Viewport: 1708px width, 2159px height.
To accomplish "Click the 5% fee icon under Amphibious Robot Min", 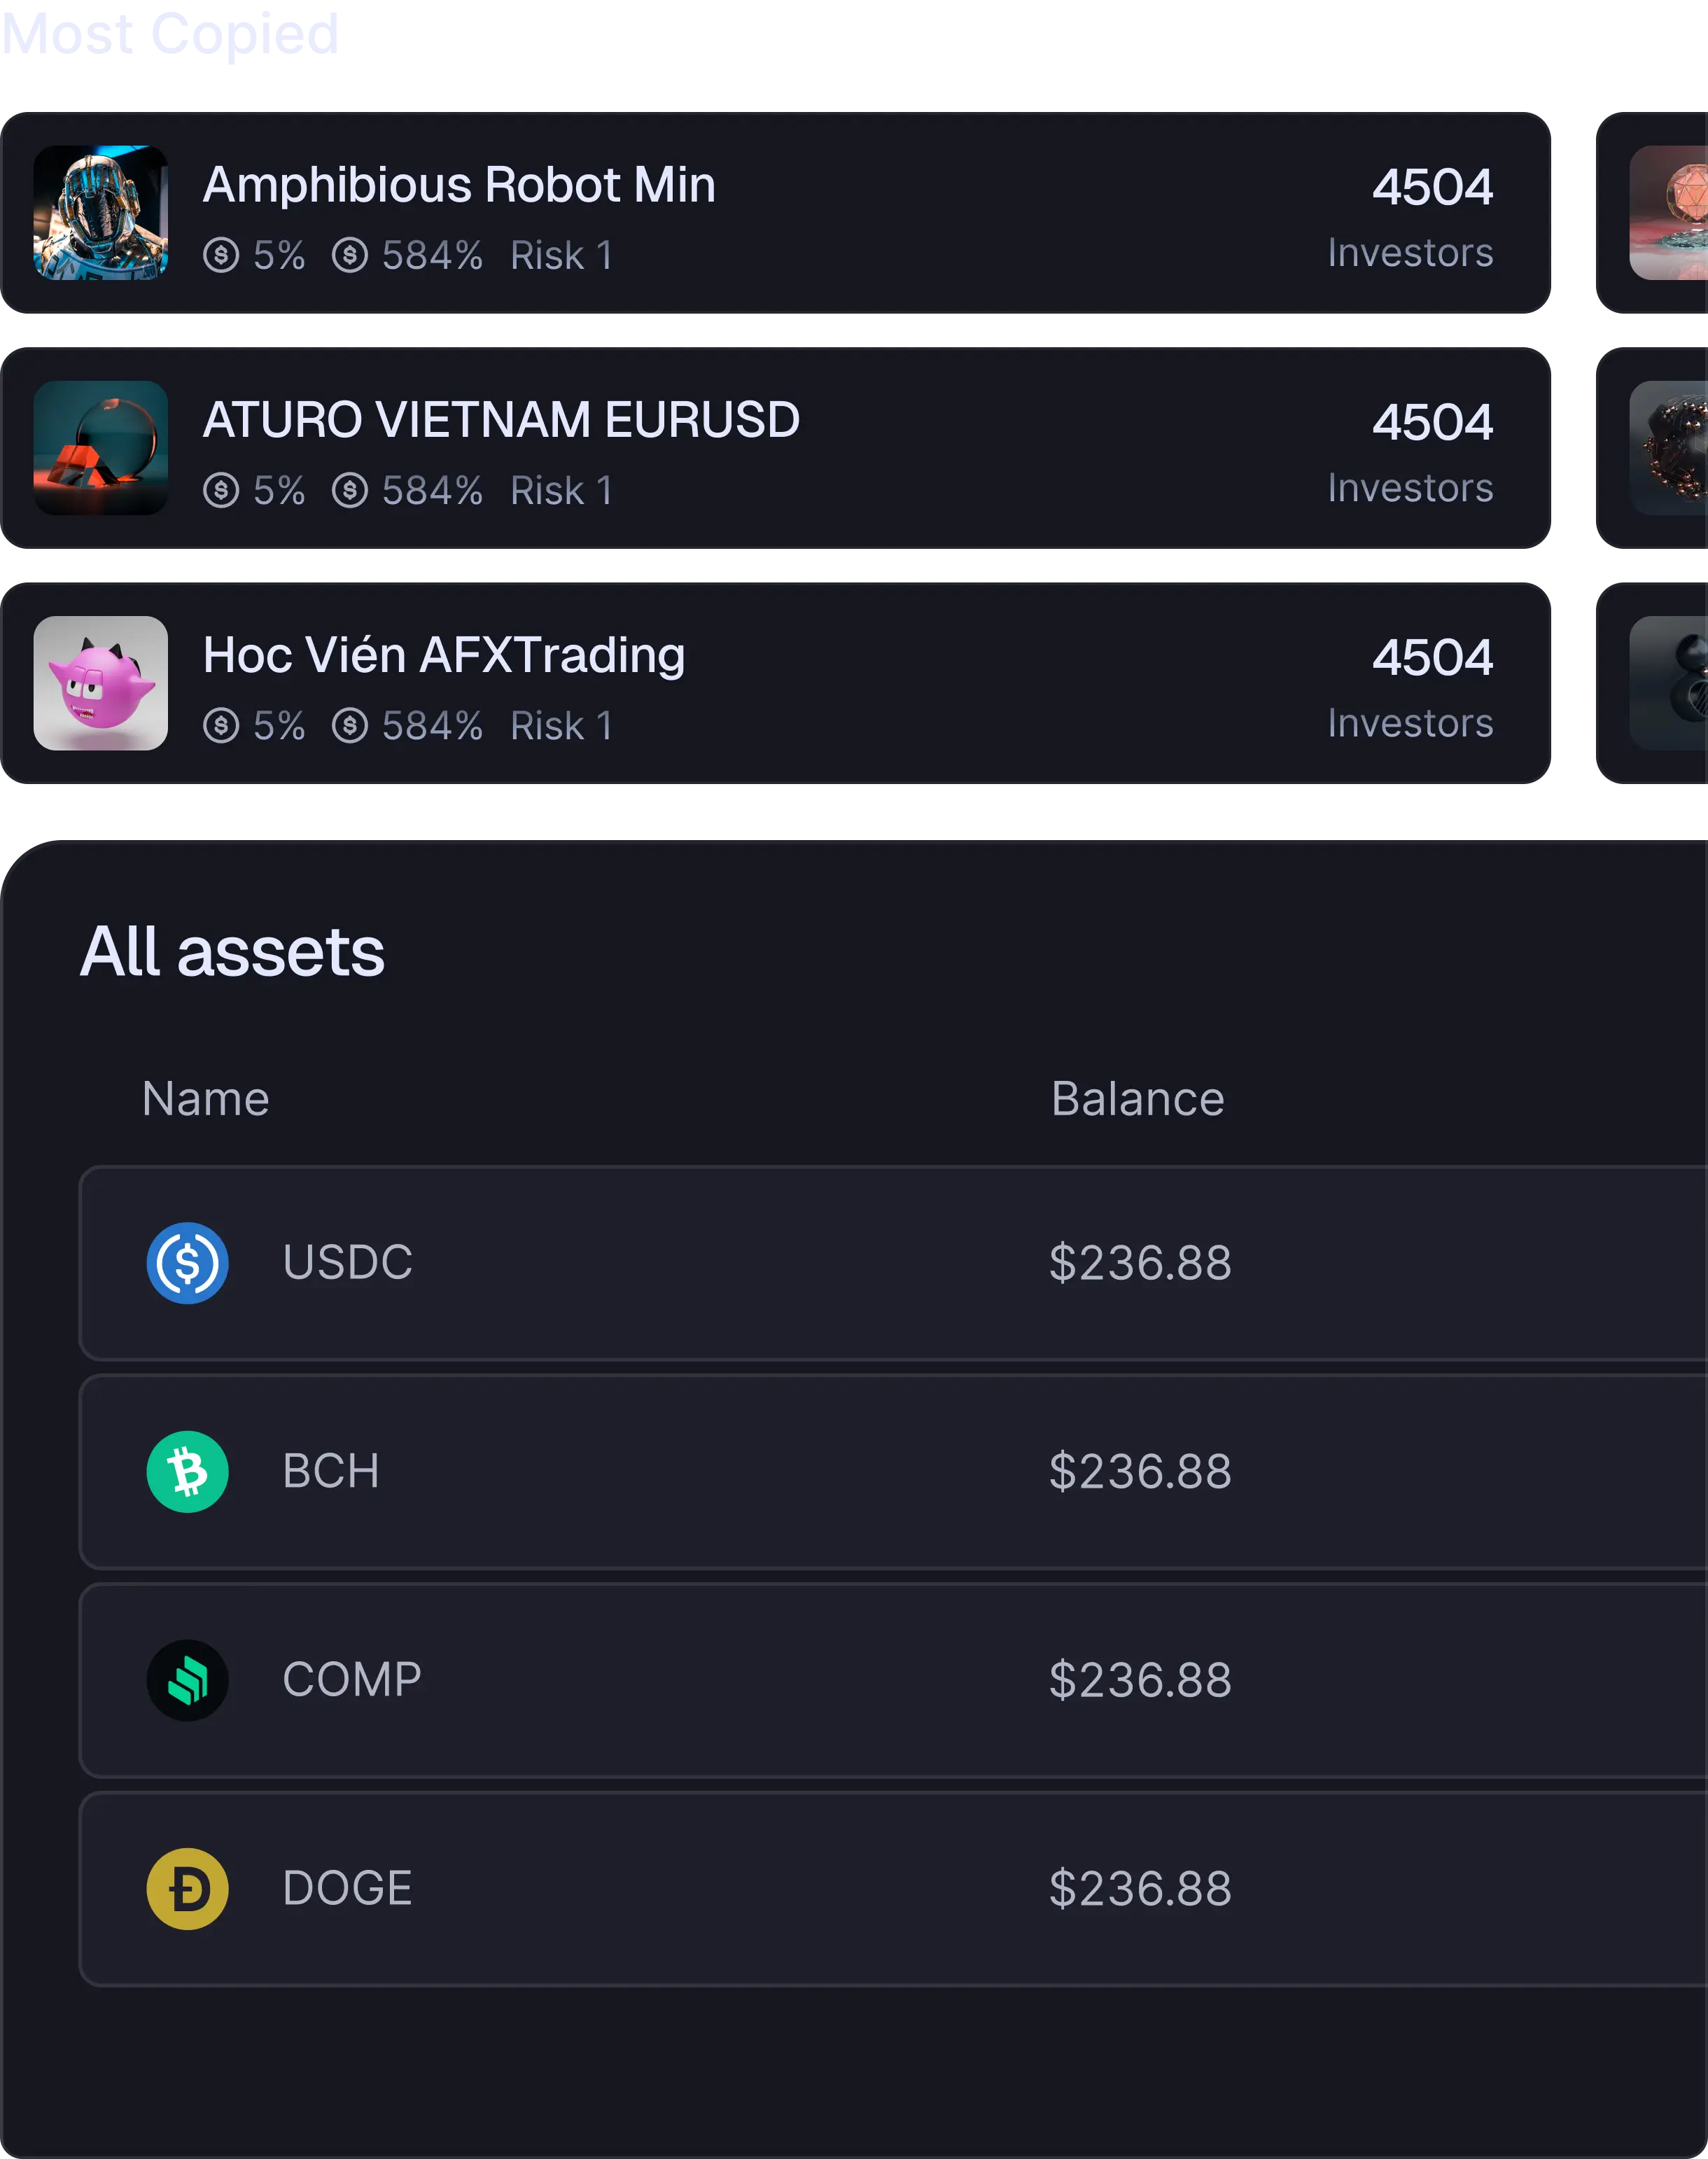I will tap(221, 255).
